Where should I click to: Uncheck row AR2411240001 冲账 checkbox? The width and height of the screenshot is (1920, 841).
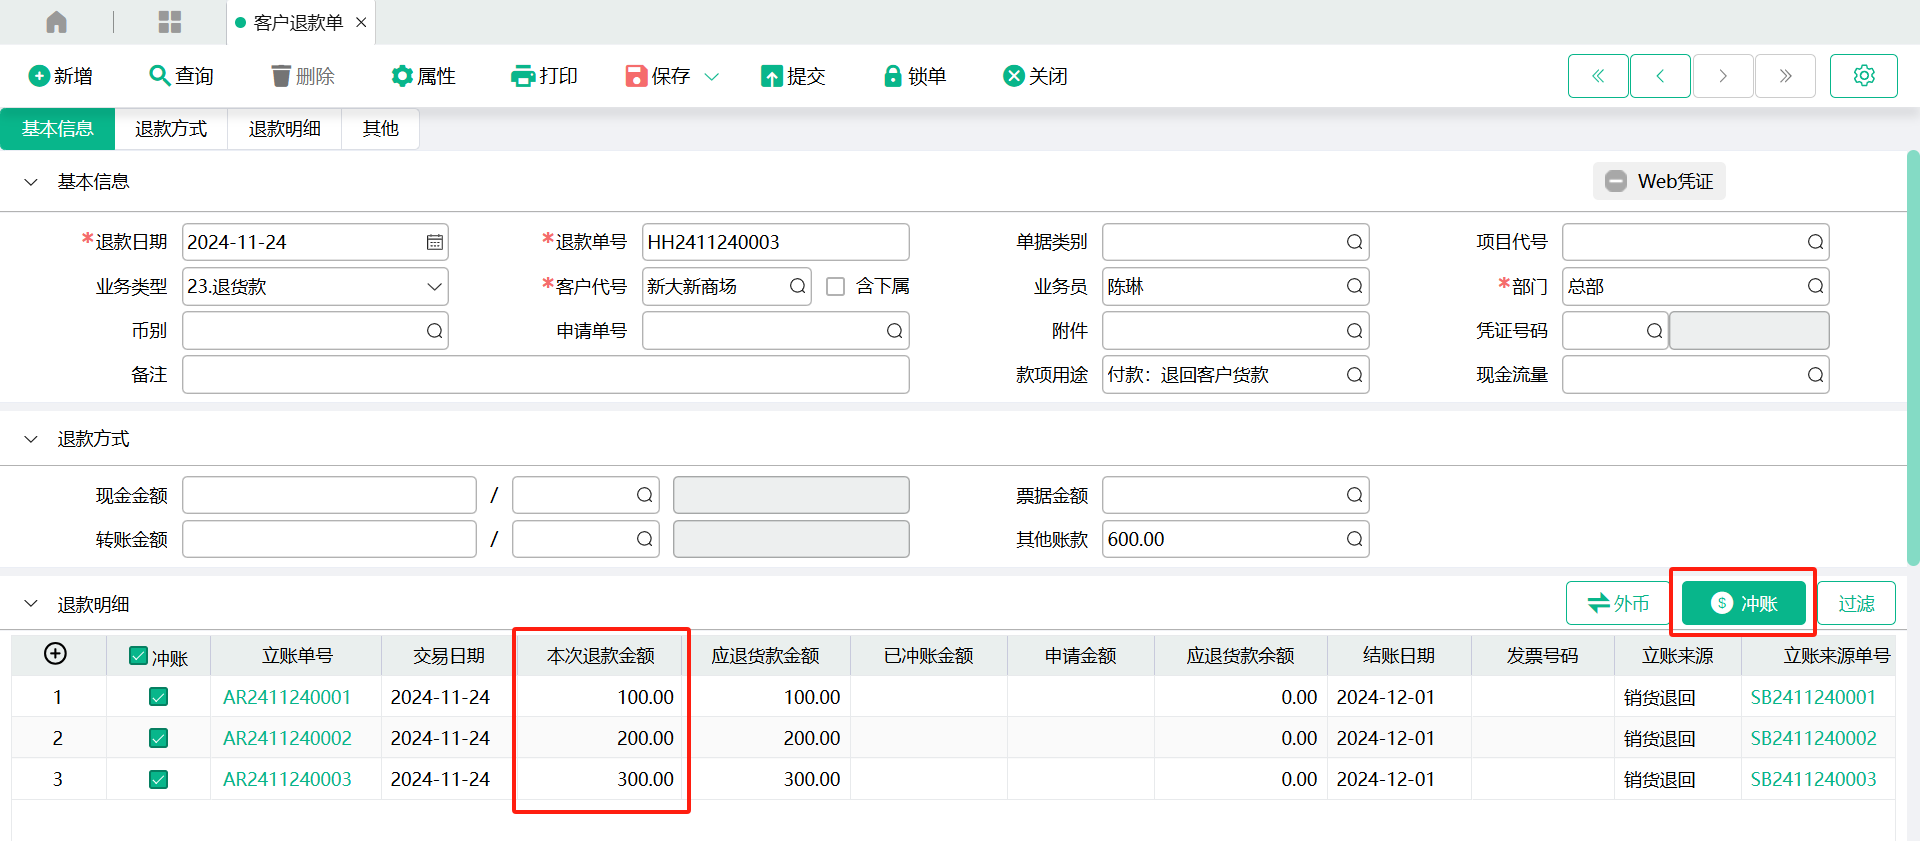158,697
